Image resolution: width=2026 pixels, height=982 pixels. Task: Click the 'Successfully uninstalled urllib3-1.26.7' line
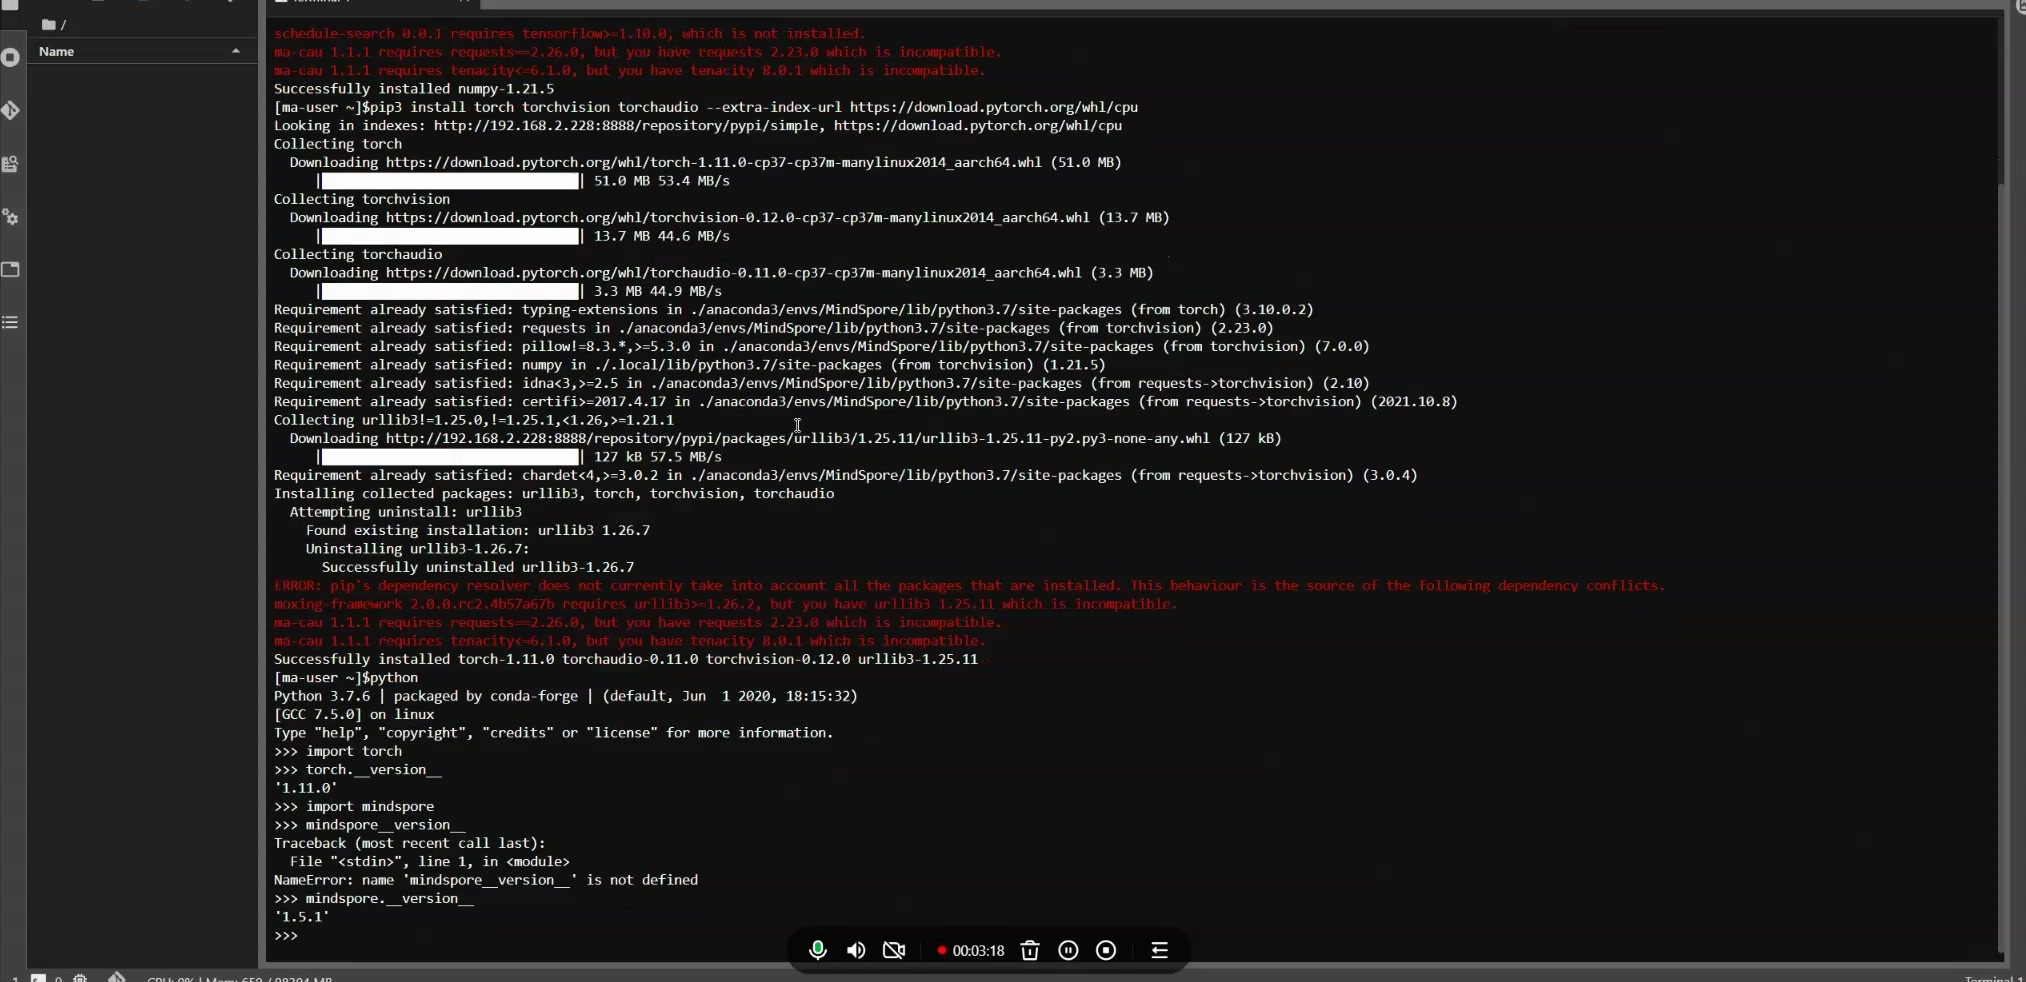pyautogui.click(x=478, y=567)
